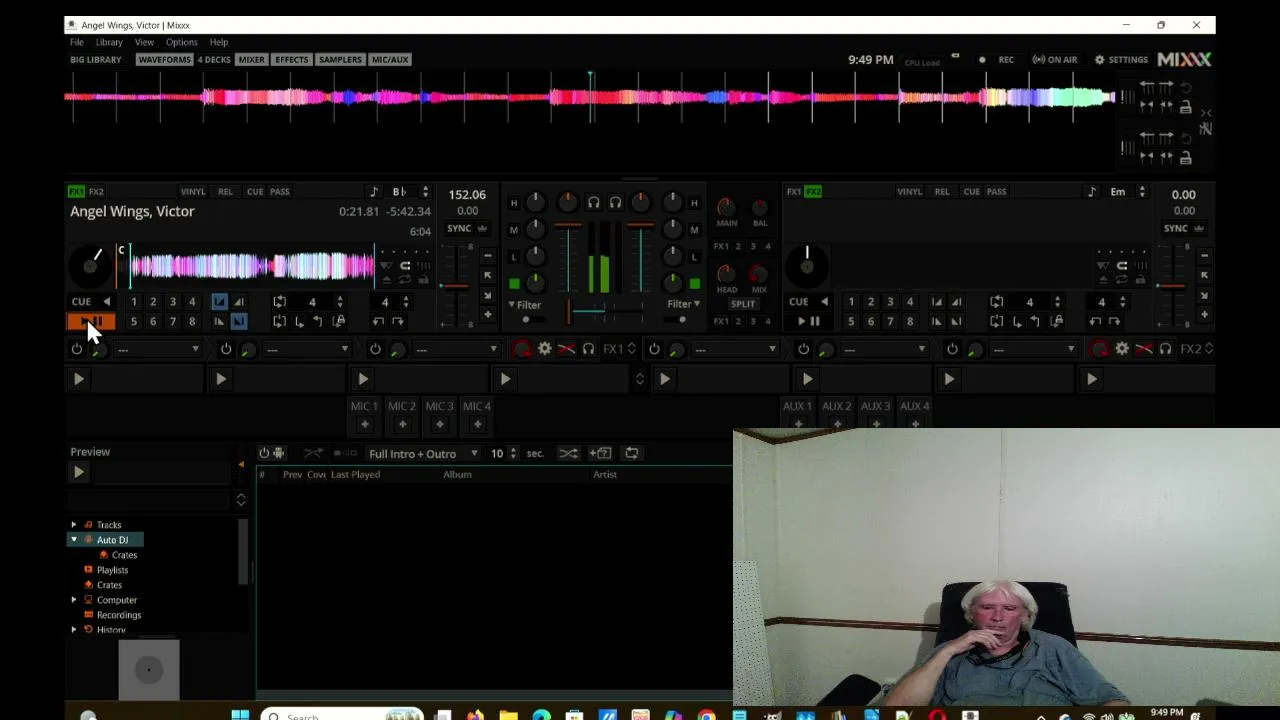Click the deck 2 musical key note icon

pyautogui.click(x=1092, y=192)
